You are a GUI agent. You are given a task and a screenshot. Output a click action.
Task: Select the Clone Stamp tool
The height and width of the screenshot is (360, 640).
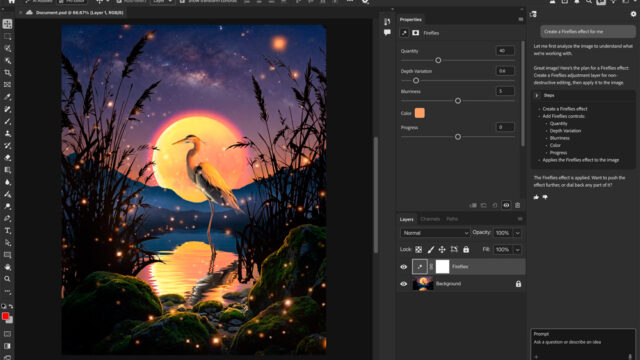[7, 133]
